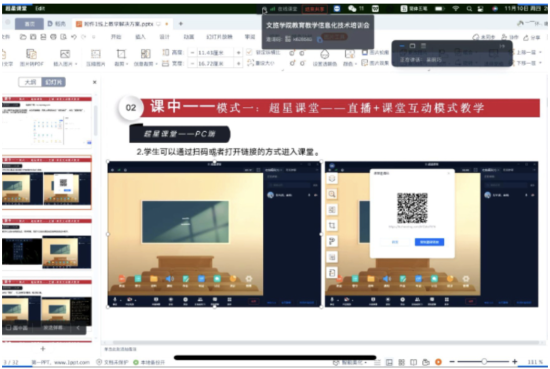Click the height value input field

tap(215, 53)
